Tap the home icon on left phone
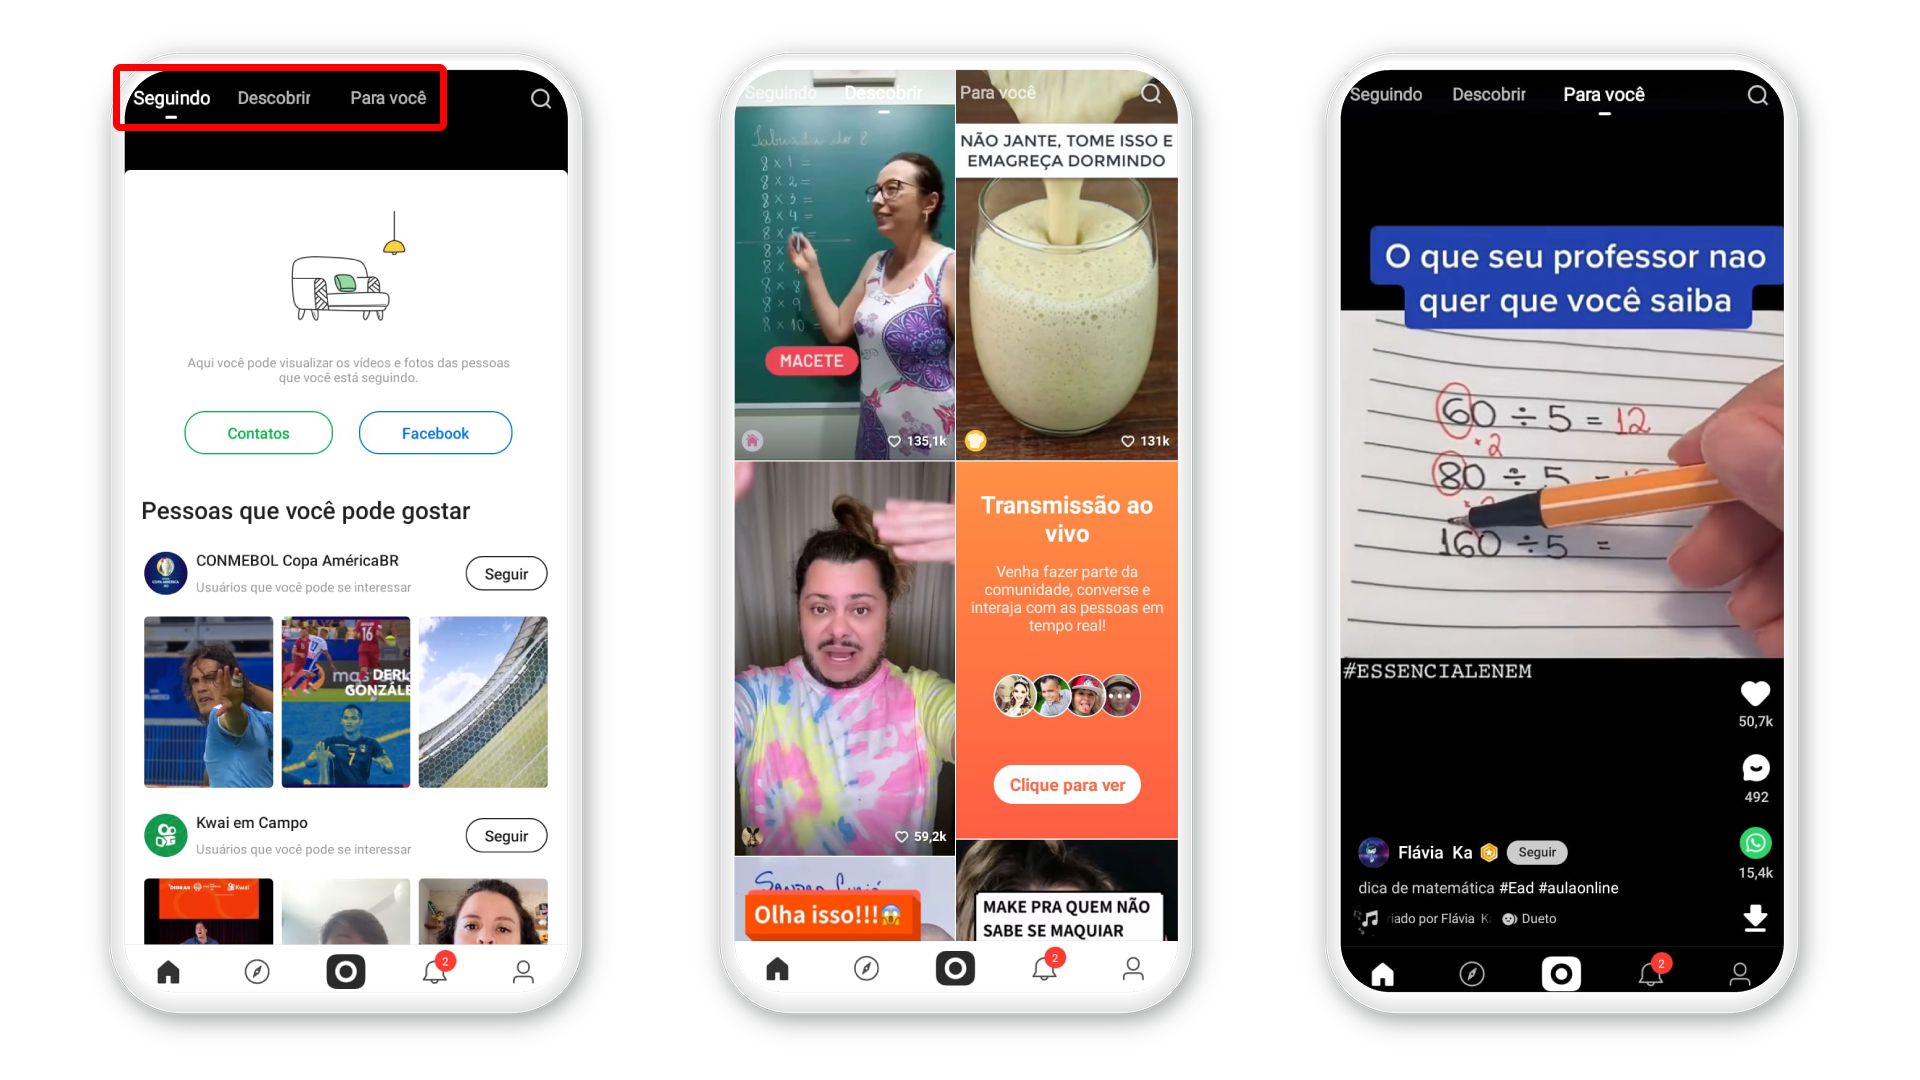 171,972
